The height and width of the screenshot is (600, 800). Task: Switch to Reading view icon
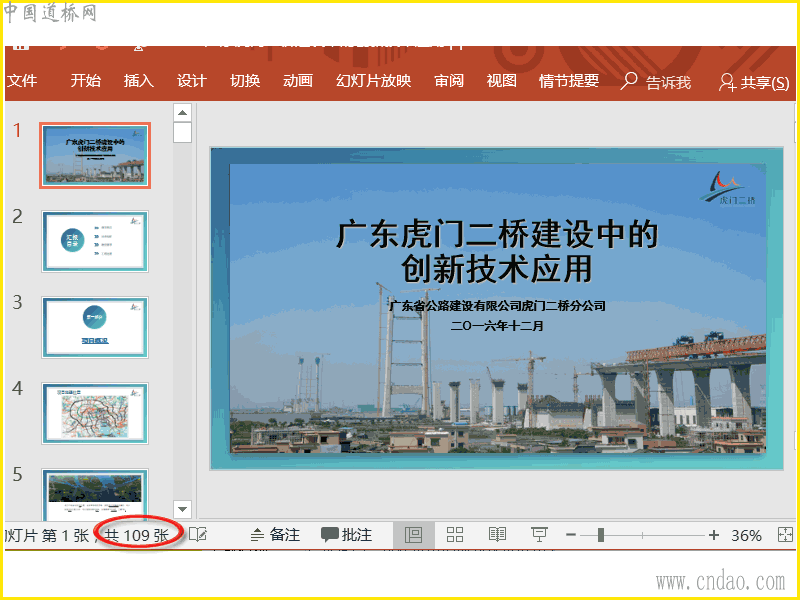(x=497, y=535)
